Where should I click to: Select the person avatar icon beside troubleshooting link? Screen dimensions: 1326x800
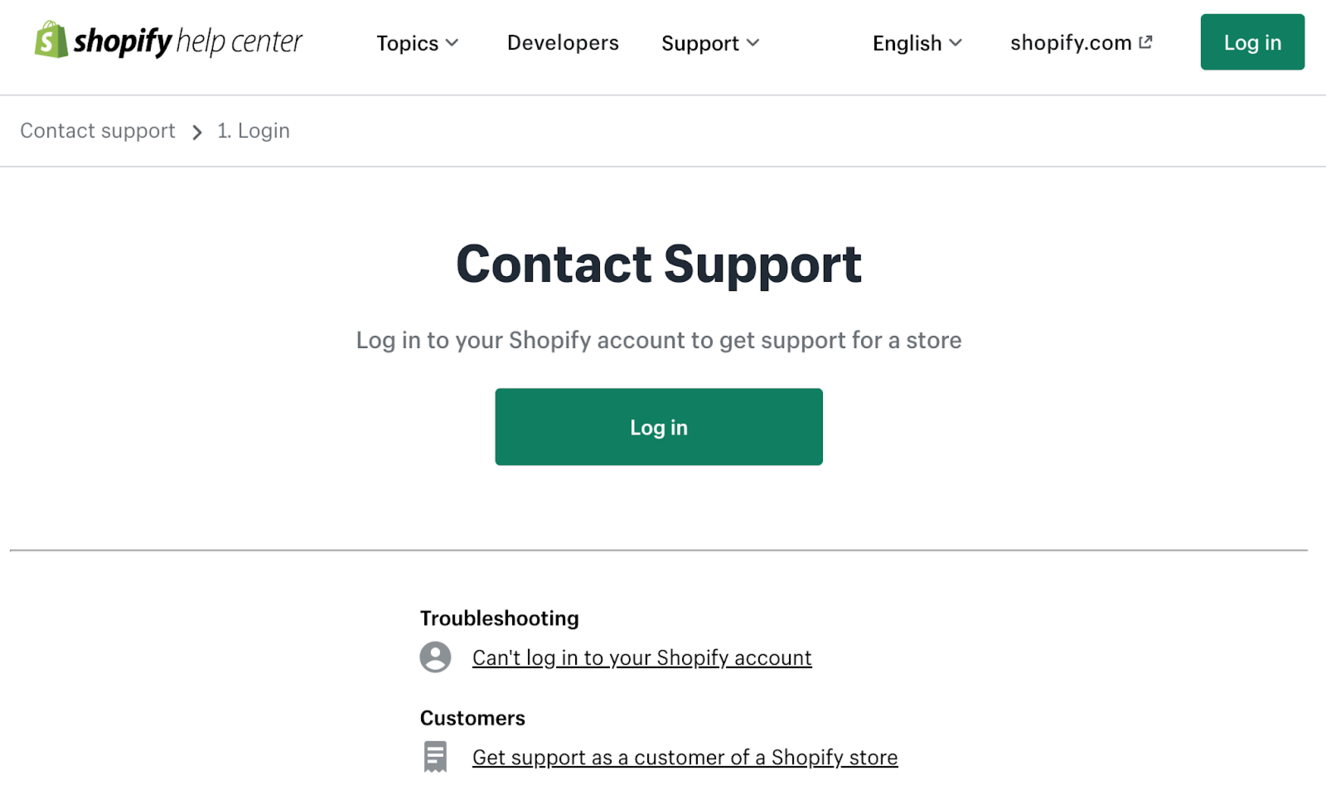coord(435,657)
